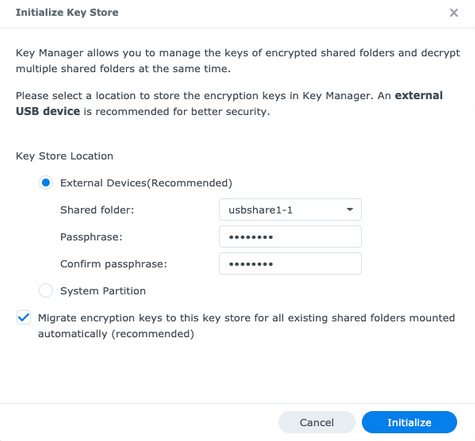The width and height of the screenshot is (475, 441).
Task: Click the Key Store Location heading
Action: pyautogui.click(x=65, y=156)
